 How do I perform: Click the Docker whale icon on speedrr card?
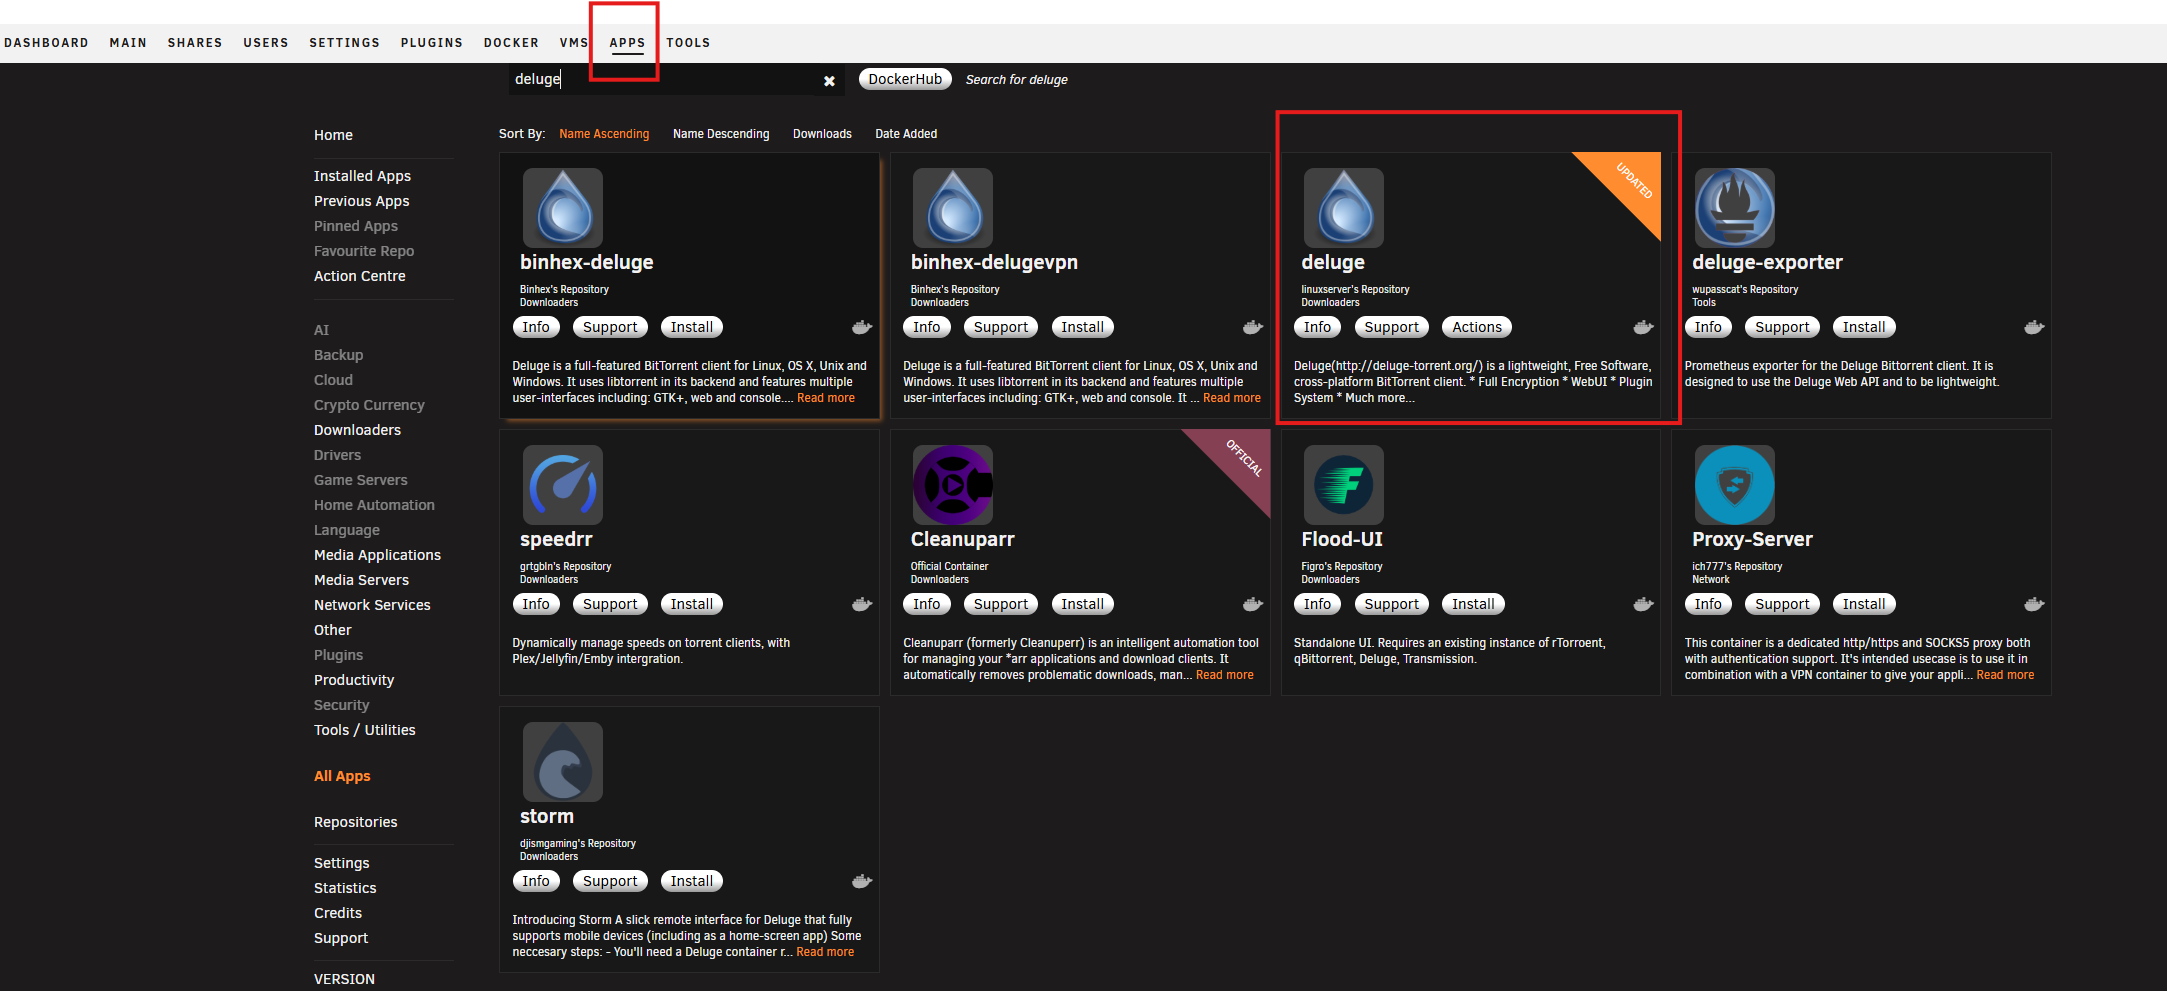862,604
